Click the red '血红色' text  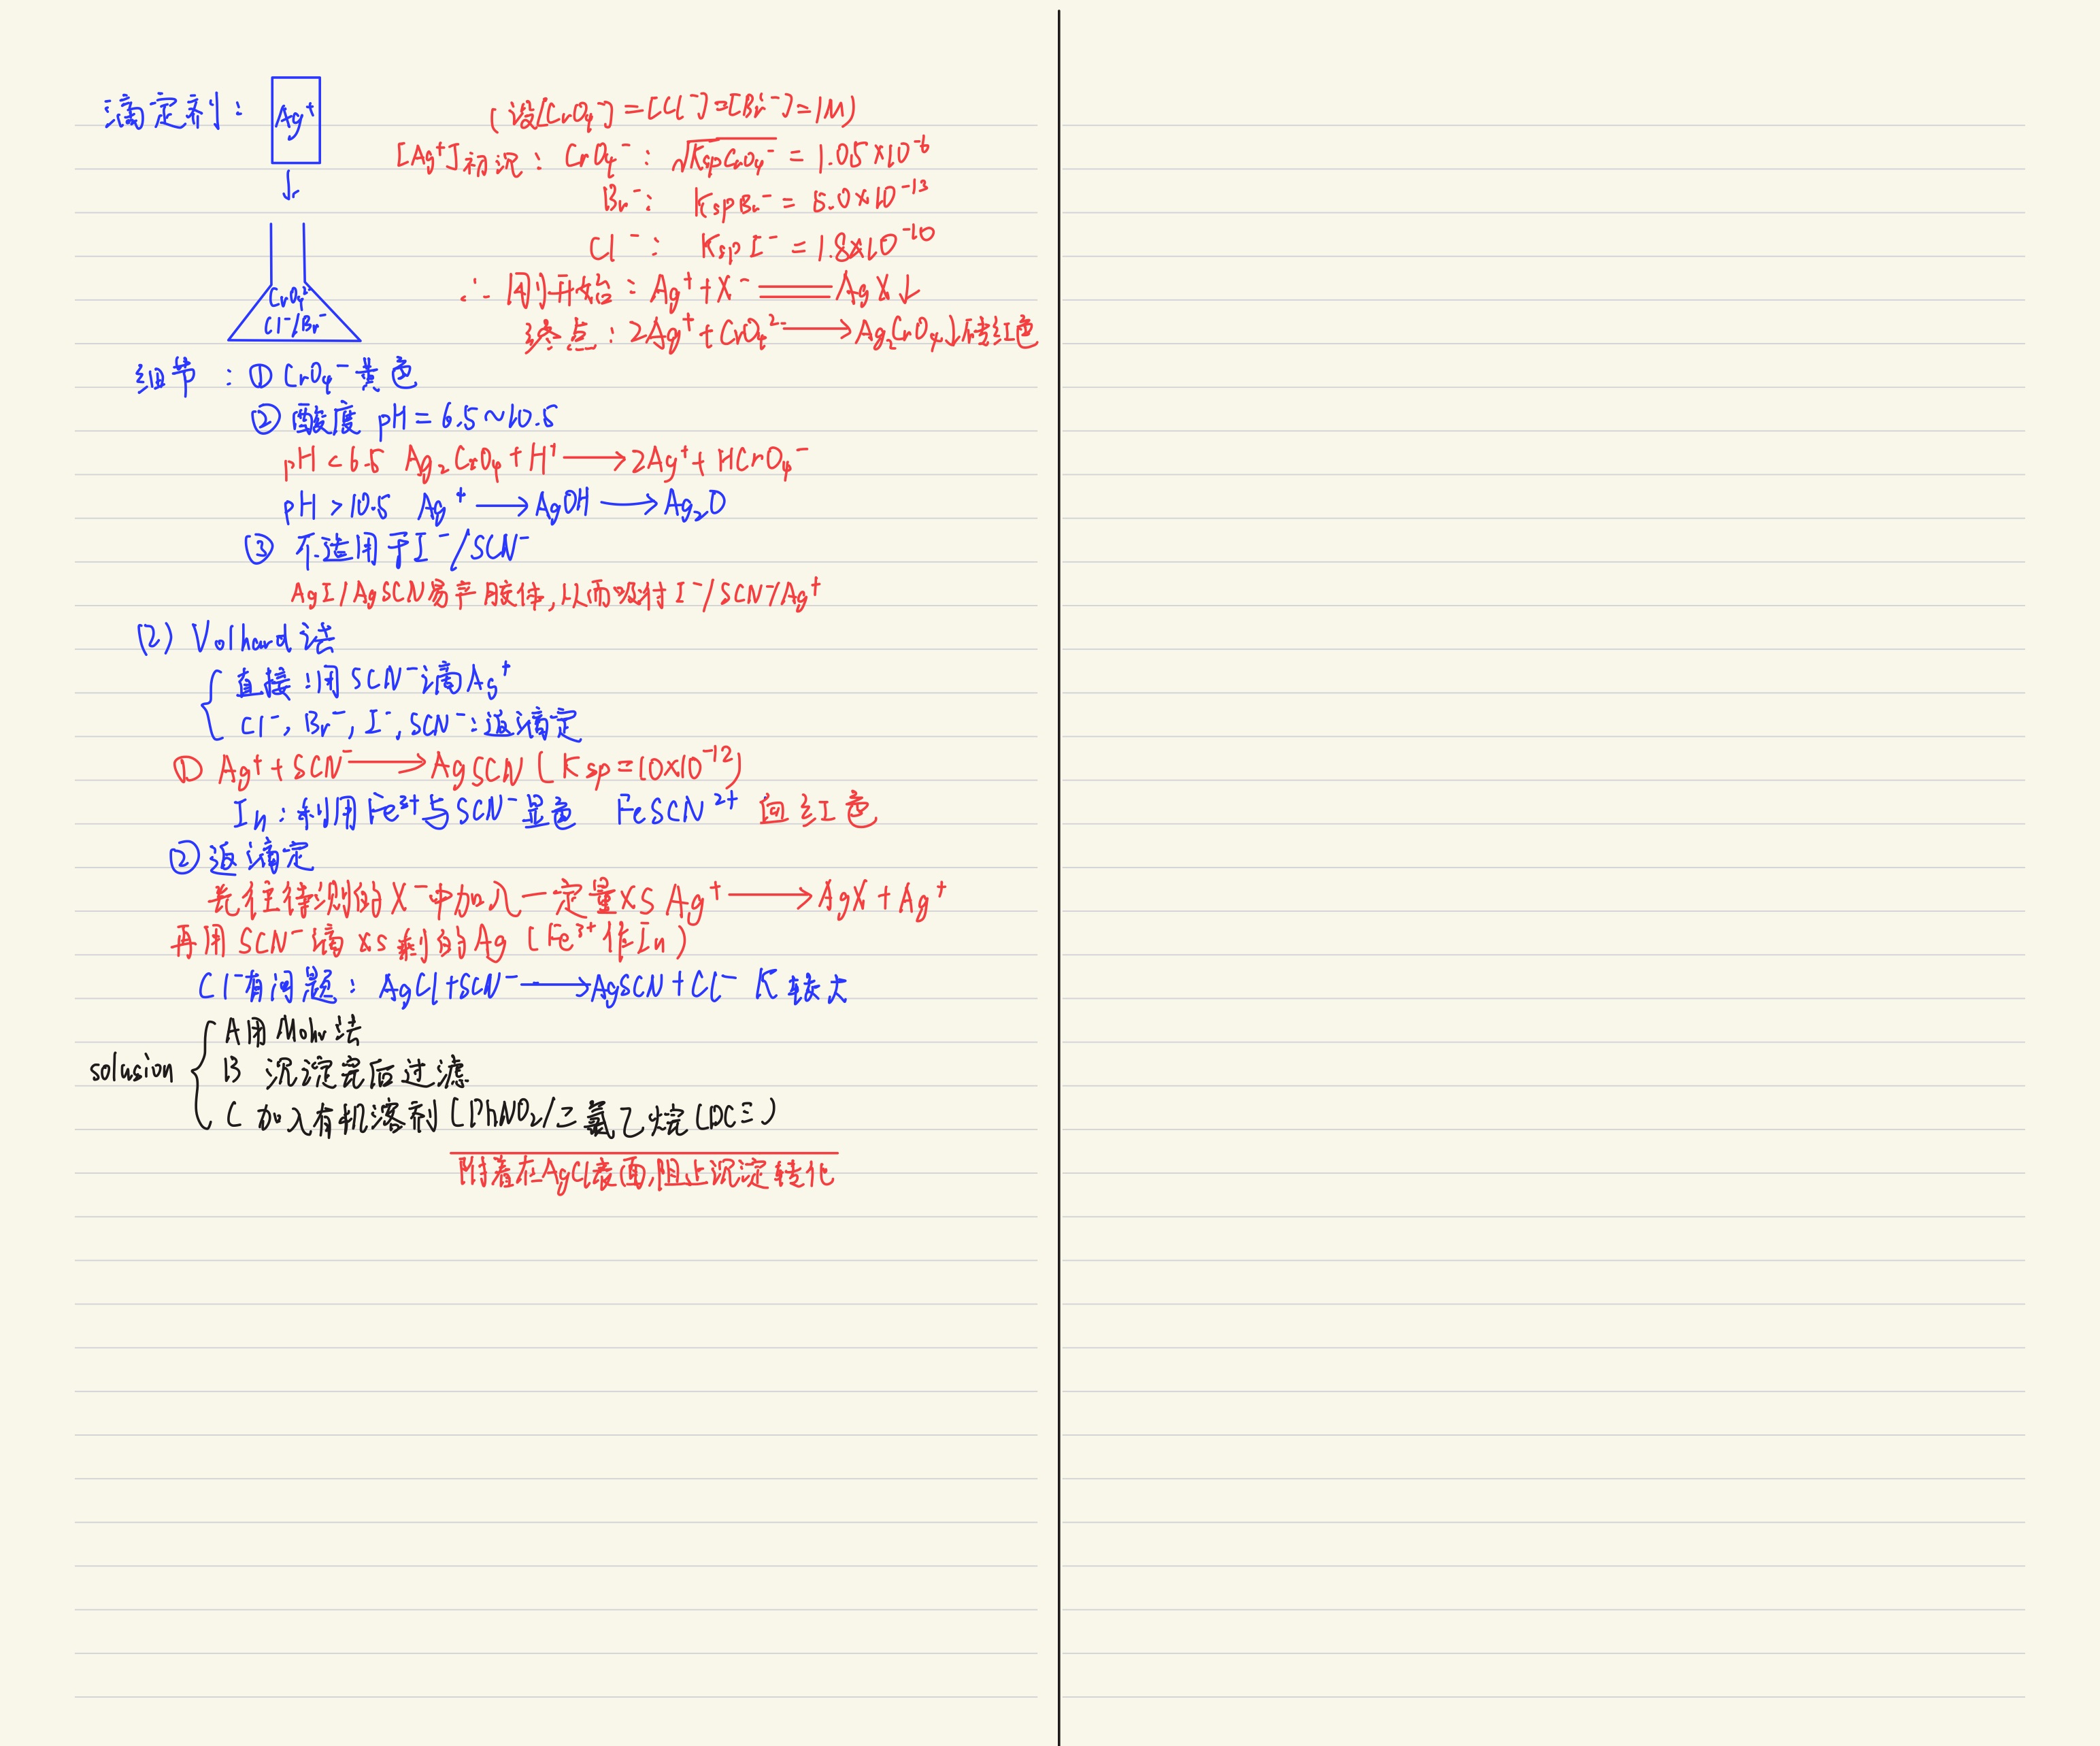pos(816,808)
